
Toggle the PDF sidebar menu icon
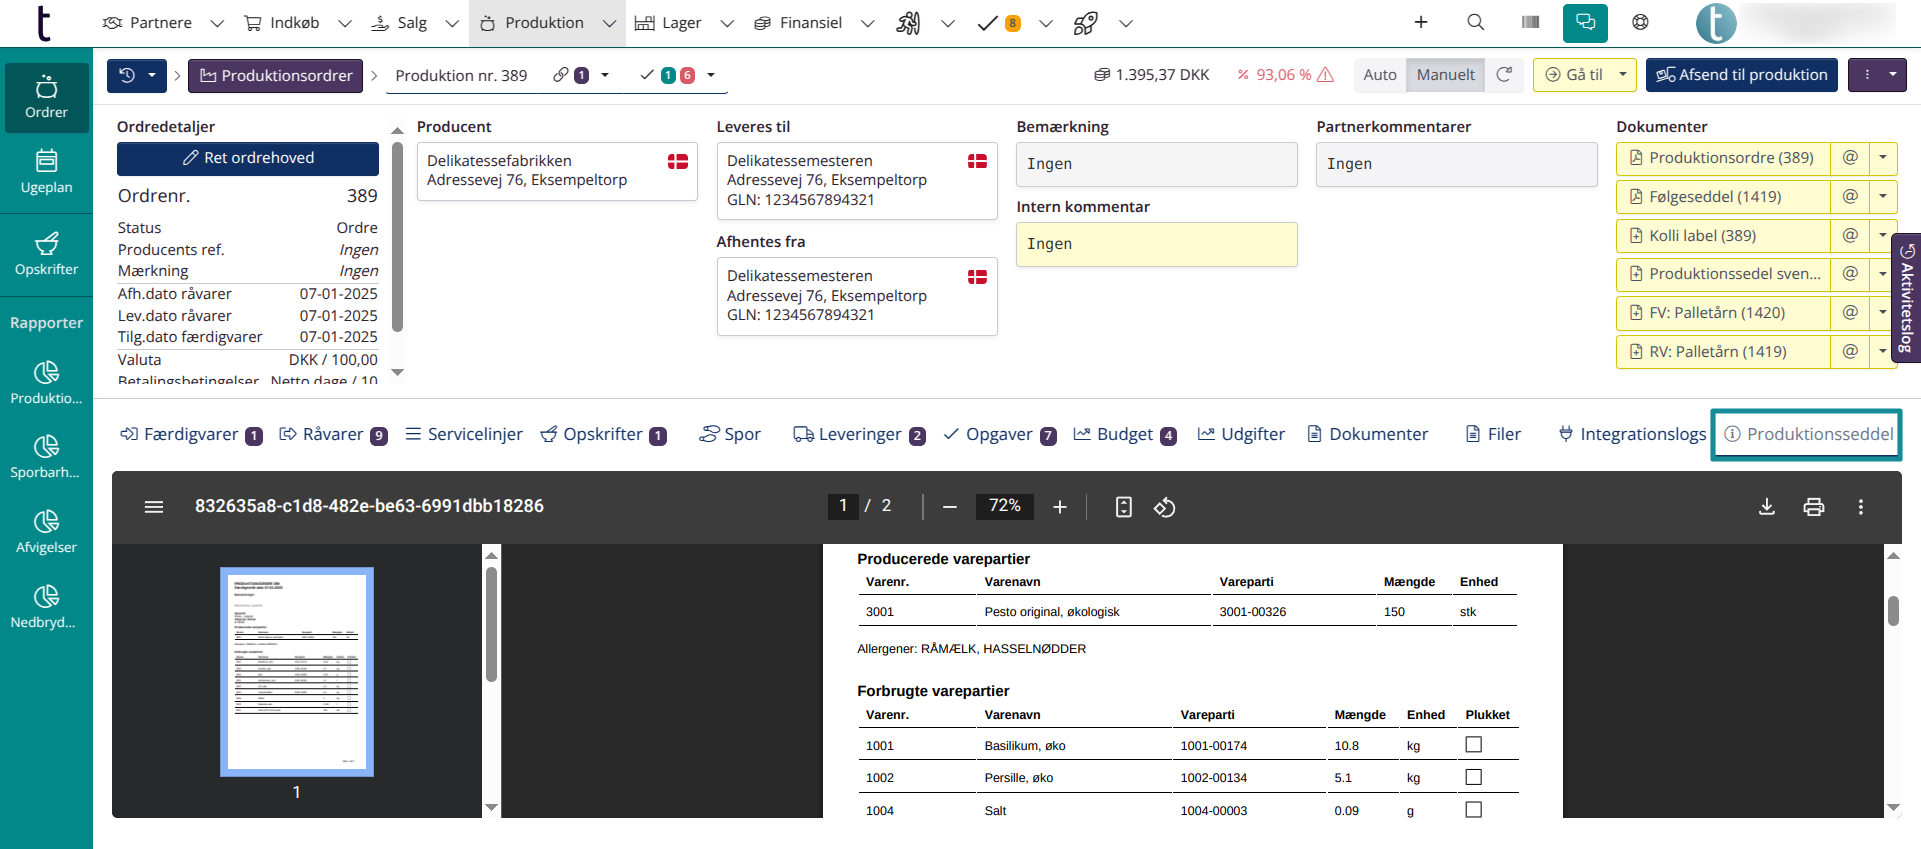pos(154,507)
